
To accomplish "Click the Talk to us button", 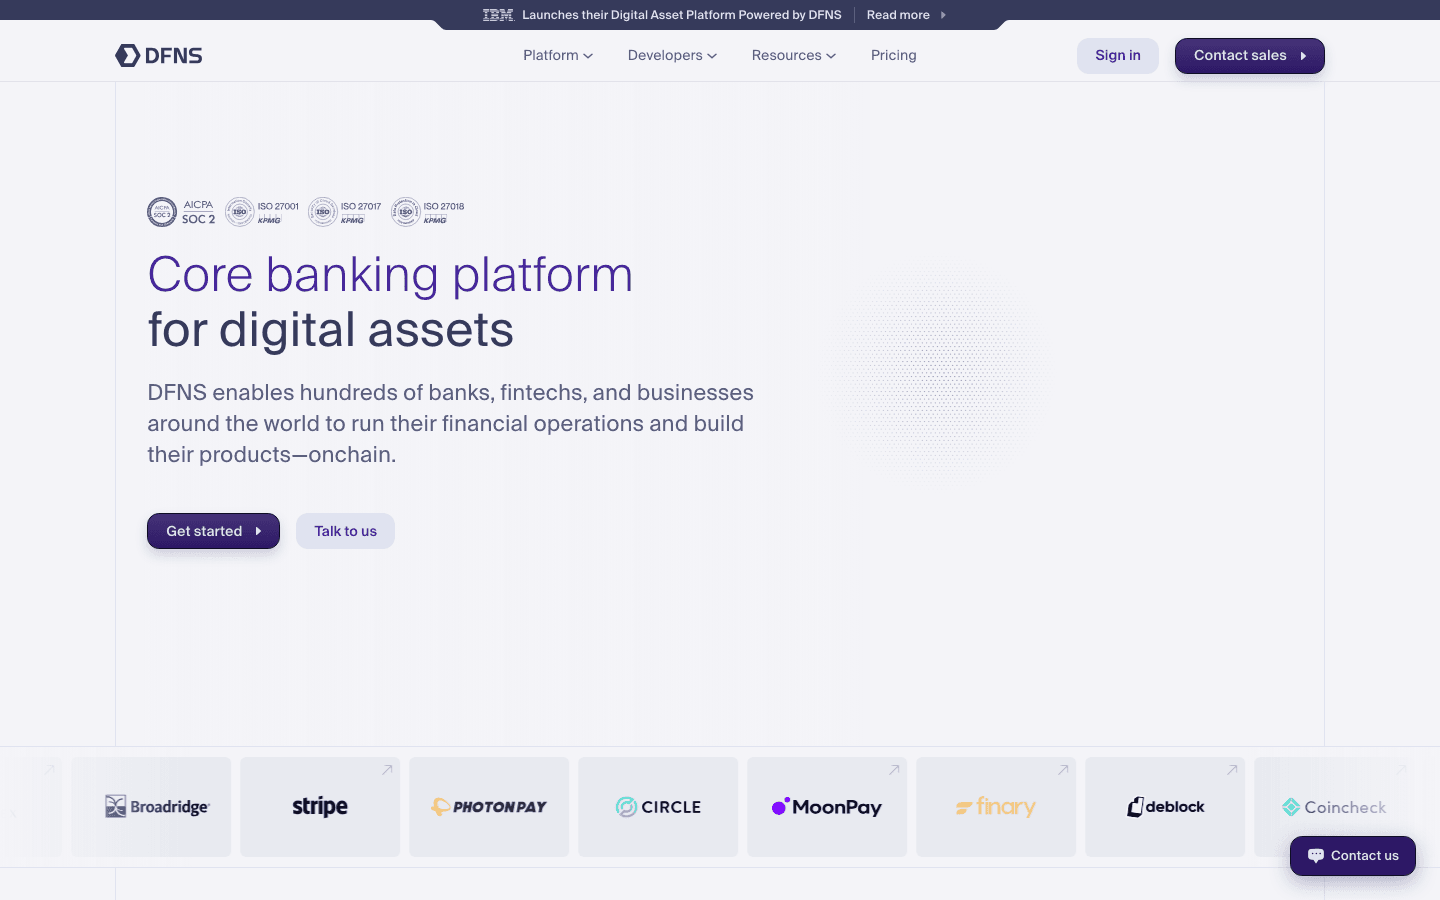I will (x=345, y=531).
